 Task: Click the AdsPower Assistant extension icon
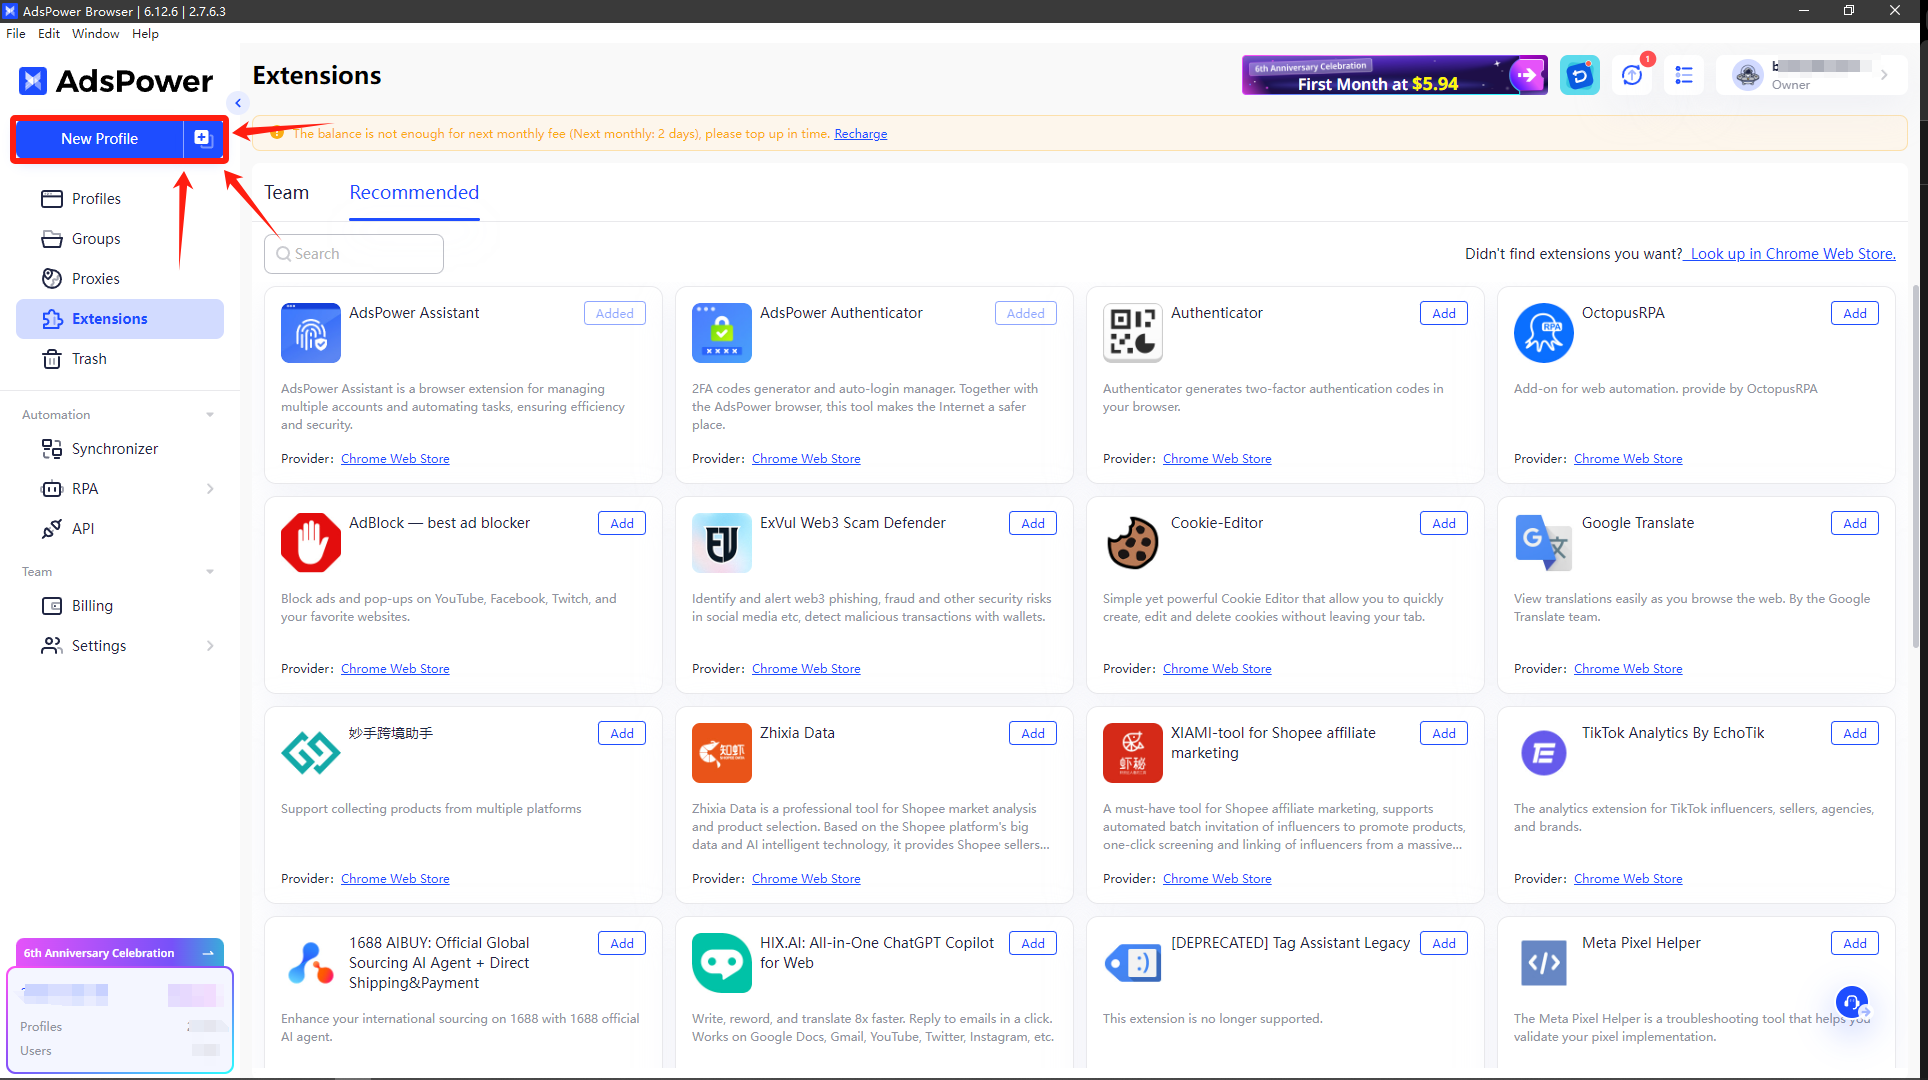[311, 333]
